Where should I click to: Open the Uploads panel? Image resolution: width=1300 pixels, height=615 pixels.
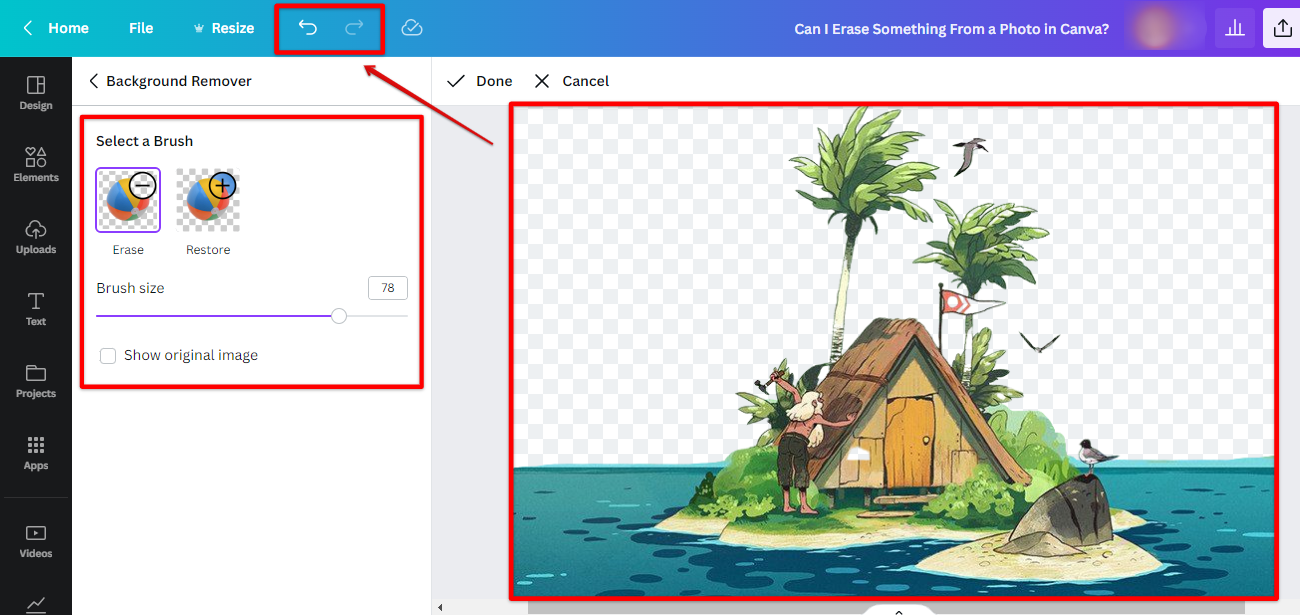click(x=35, y=236)
